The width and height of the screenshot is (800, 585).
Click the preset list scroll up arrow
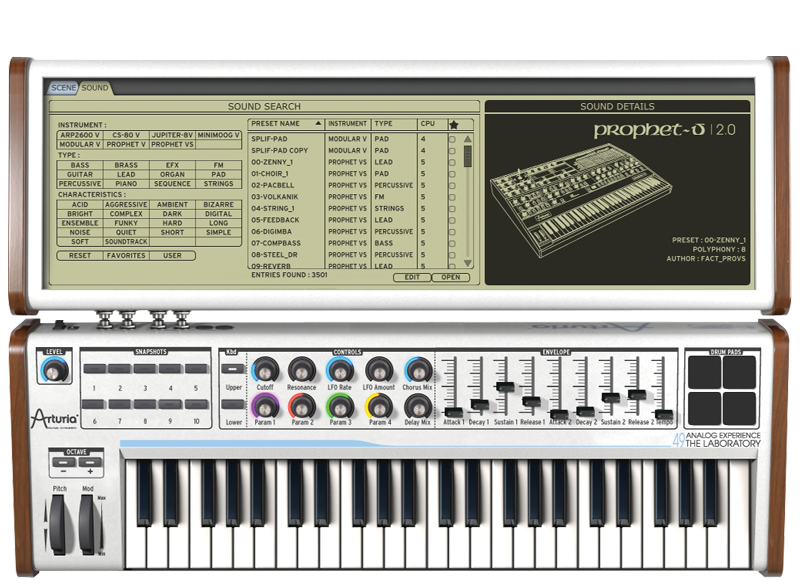(x=467, y=139)
